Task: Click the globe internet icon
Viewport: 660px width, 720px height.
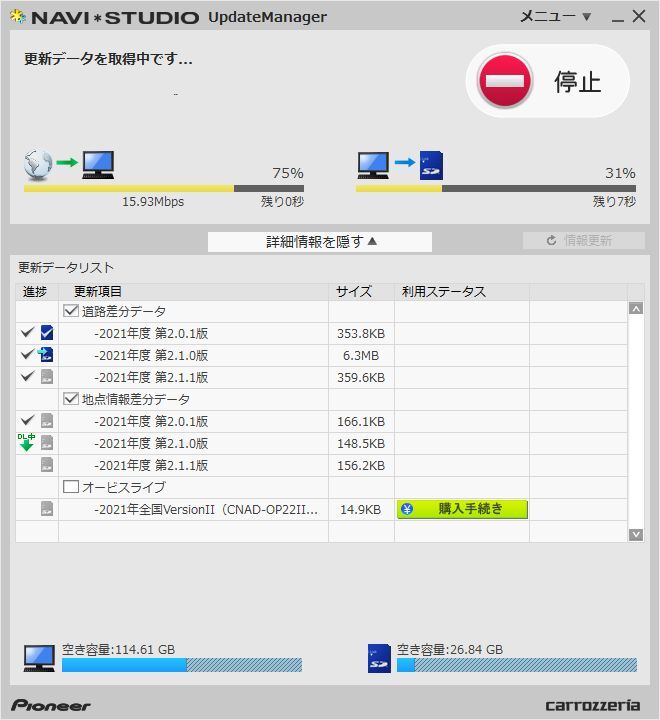Action: [x=38, y=165]
